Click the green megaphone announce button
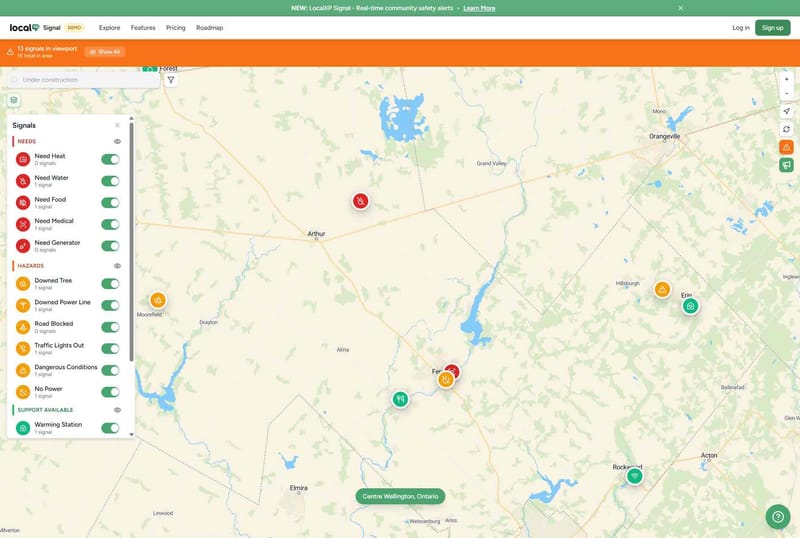800x538 pixels. click(786, 165)
